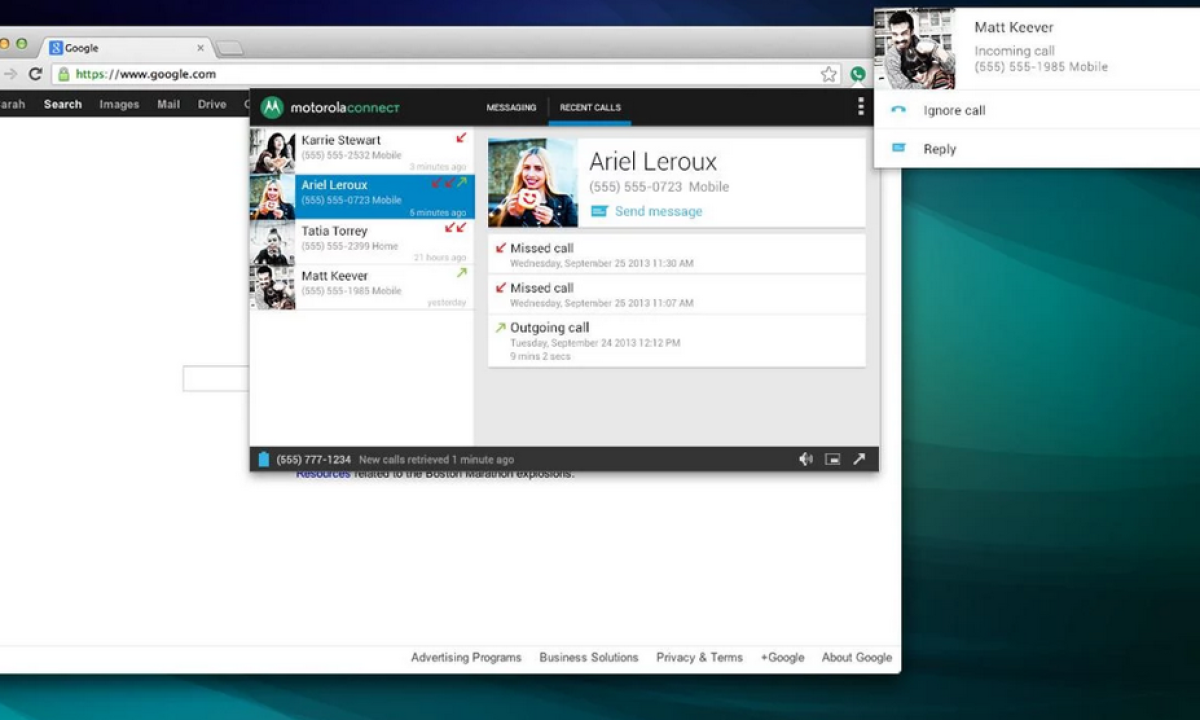Viewport: 1200px width, 720px height.
Task: Mute sound using the speaker icon
Action: pyautogui.click(x=805, y=459)
